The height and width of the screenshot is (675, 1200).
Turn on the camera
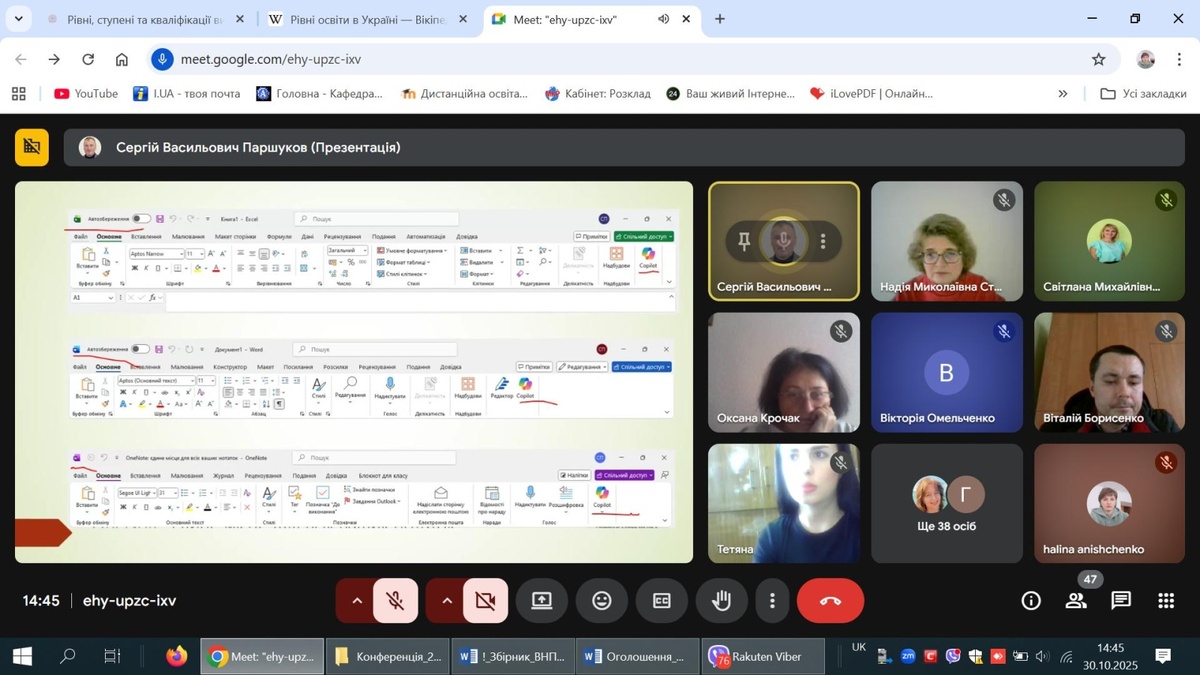coord(486,601)
